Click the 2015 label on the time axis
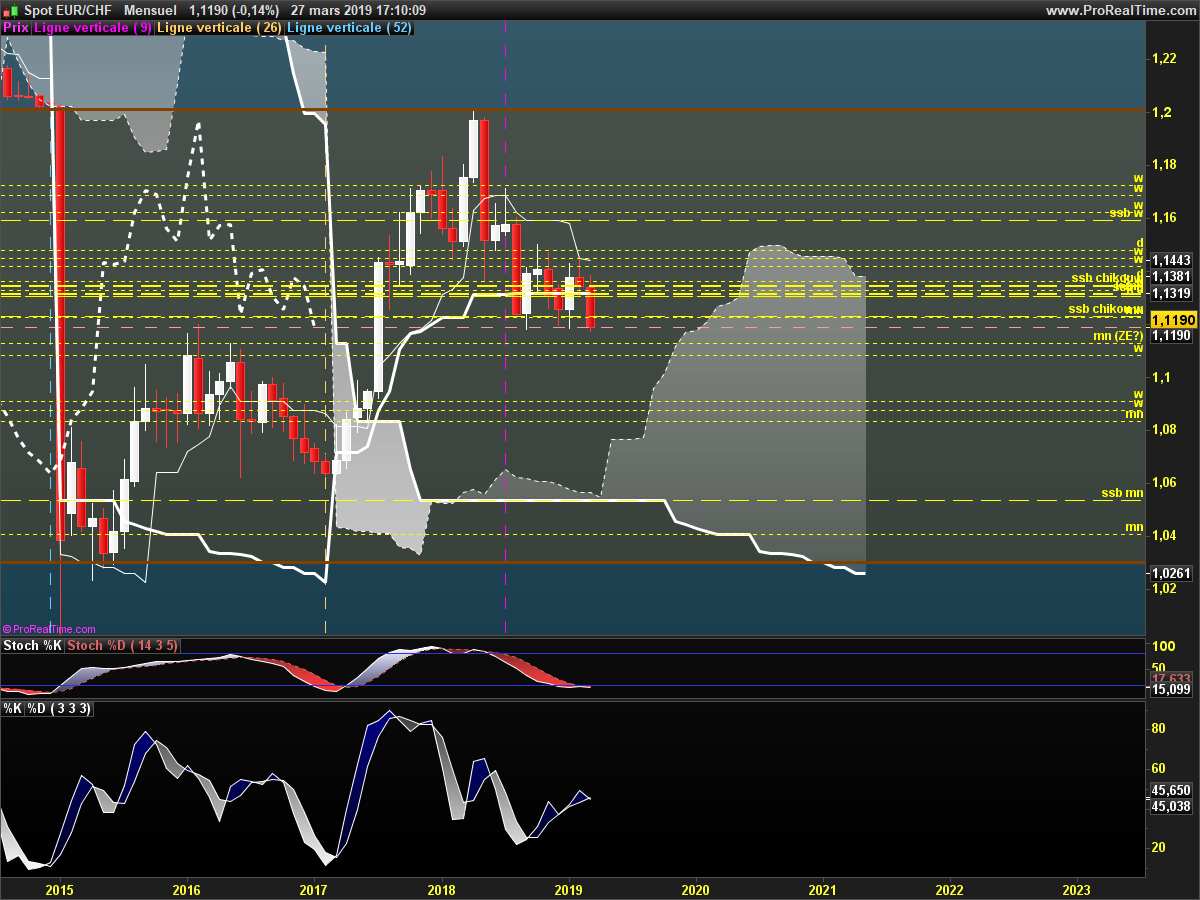 (60, 889)
